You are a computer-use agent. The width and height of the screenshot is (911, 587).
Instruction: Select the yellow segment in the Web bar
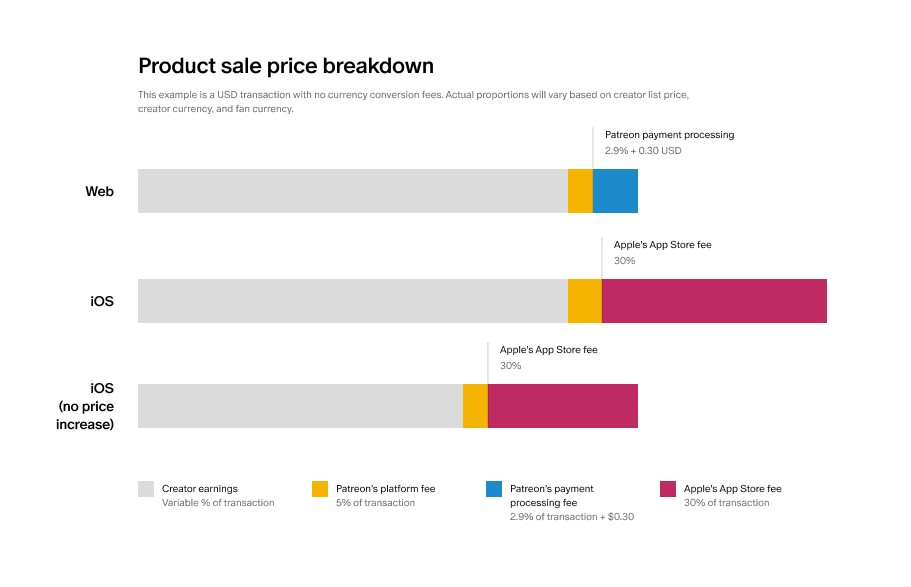[x=580, y=191]
